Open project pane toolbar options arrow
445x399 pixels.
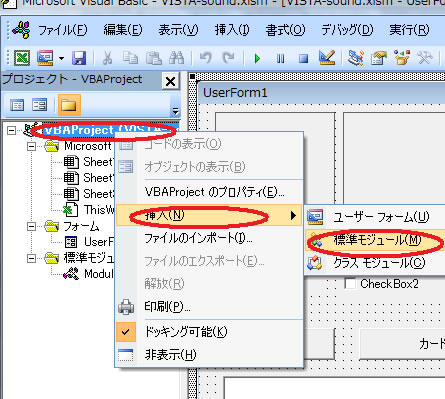pos(175,110)
